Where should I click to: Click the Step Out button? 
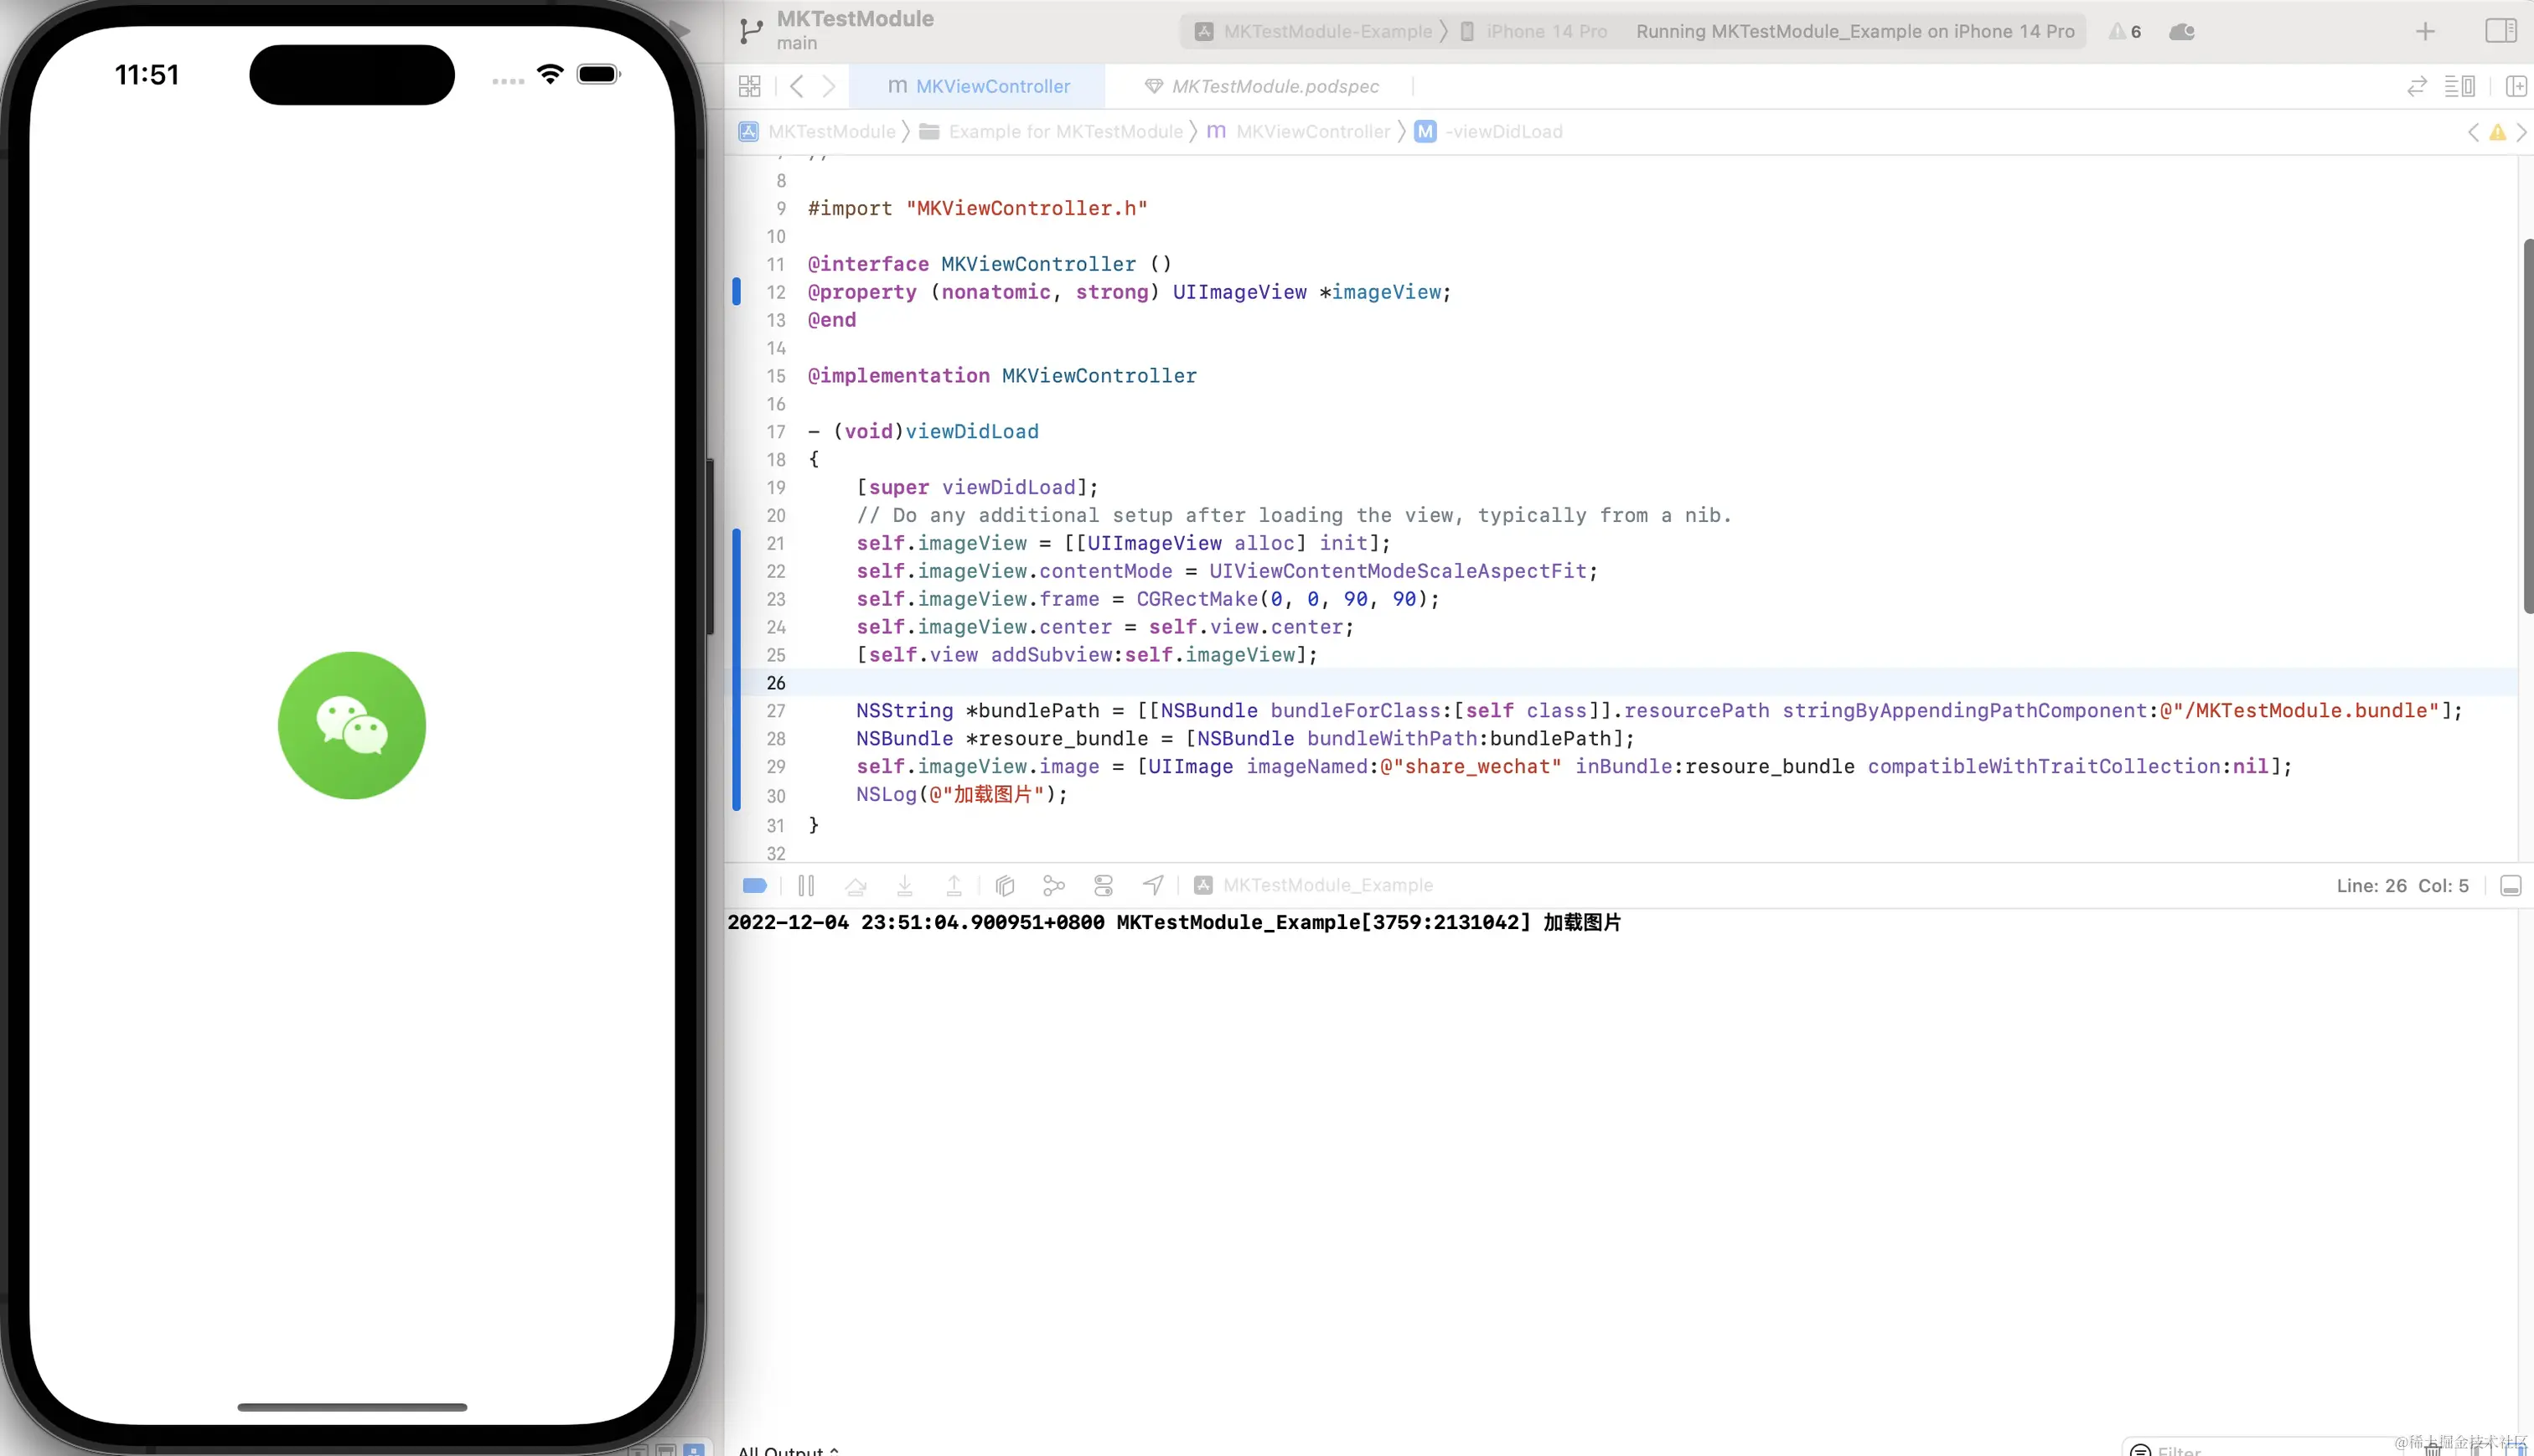pyautogui.click(x=954, y=886)
